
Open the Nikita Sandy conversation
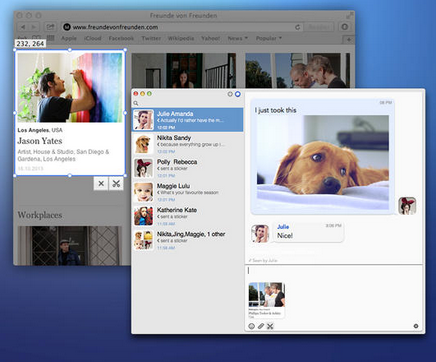[188, 144]
